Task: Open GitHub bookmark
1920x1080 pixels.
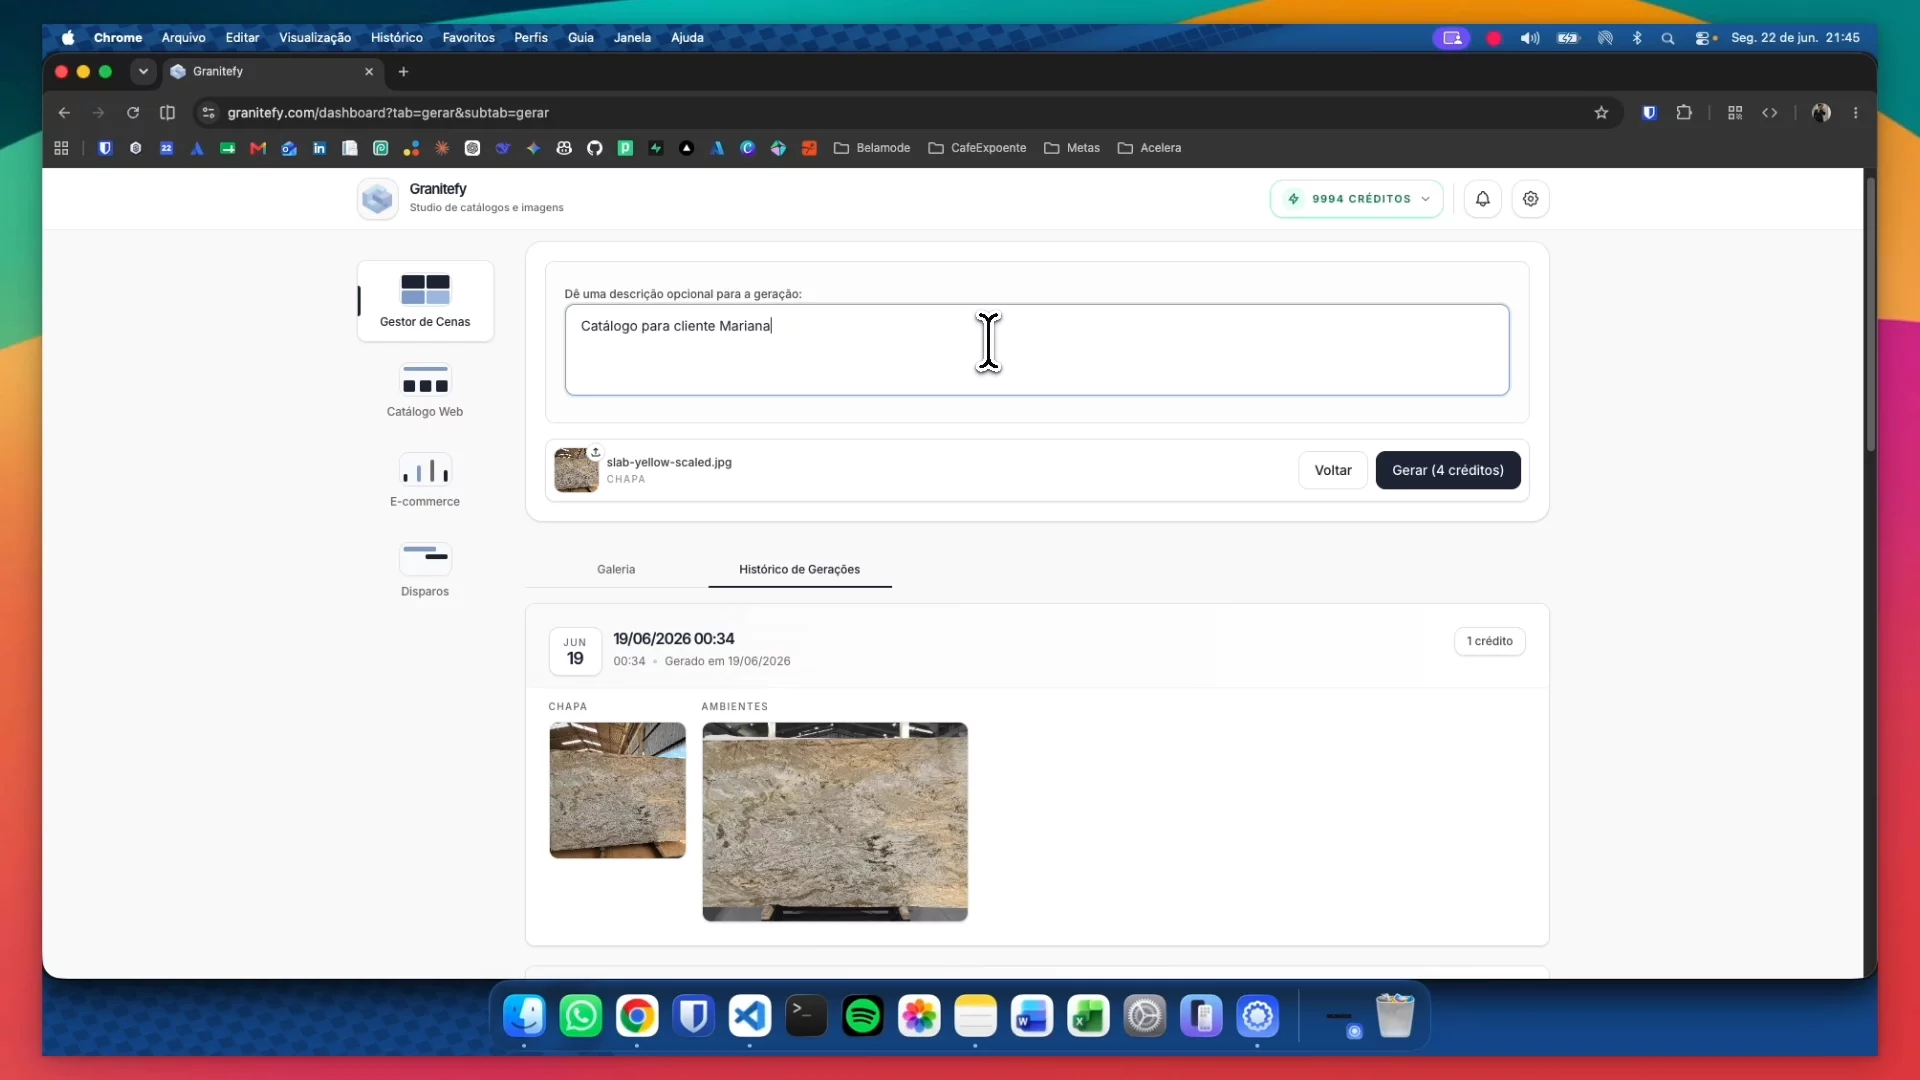Action: [595, 148]
